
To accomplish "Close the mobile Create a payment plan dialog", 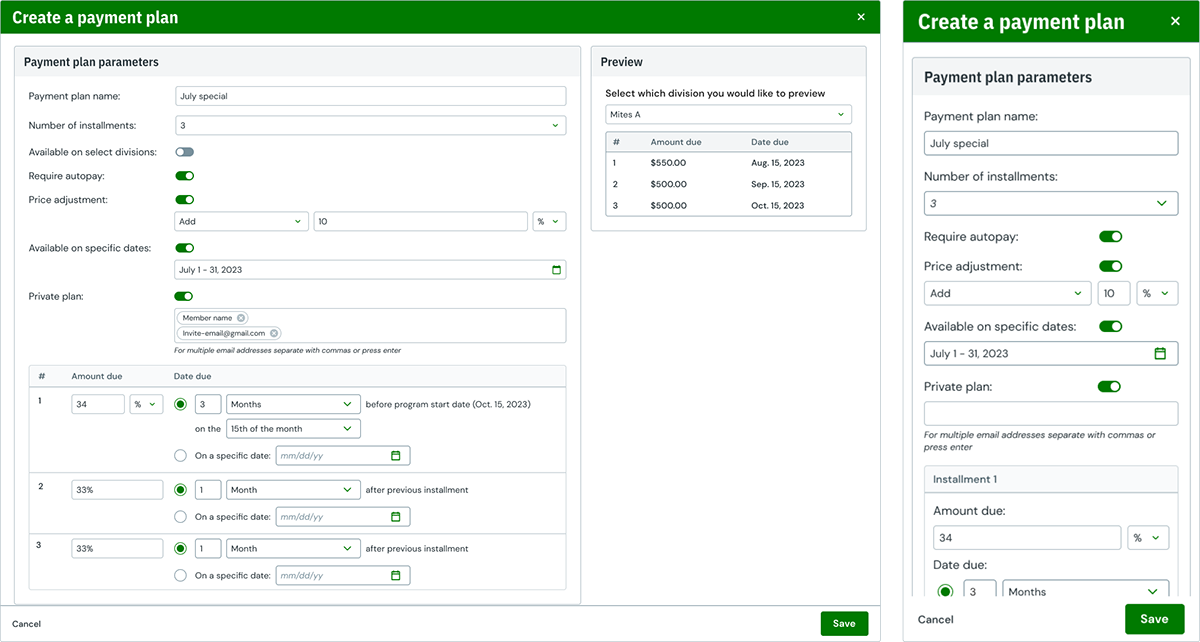I will pos(1175,21).
